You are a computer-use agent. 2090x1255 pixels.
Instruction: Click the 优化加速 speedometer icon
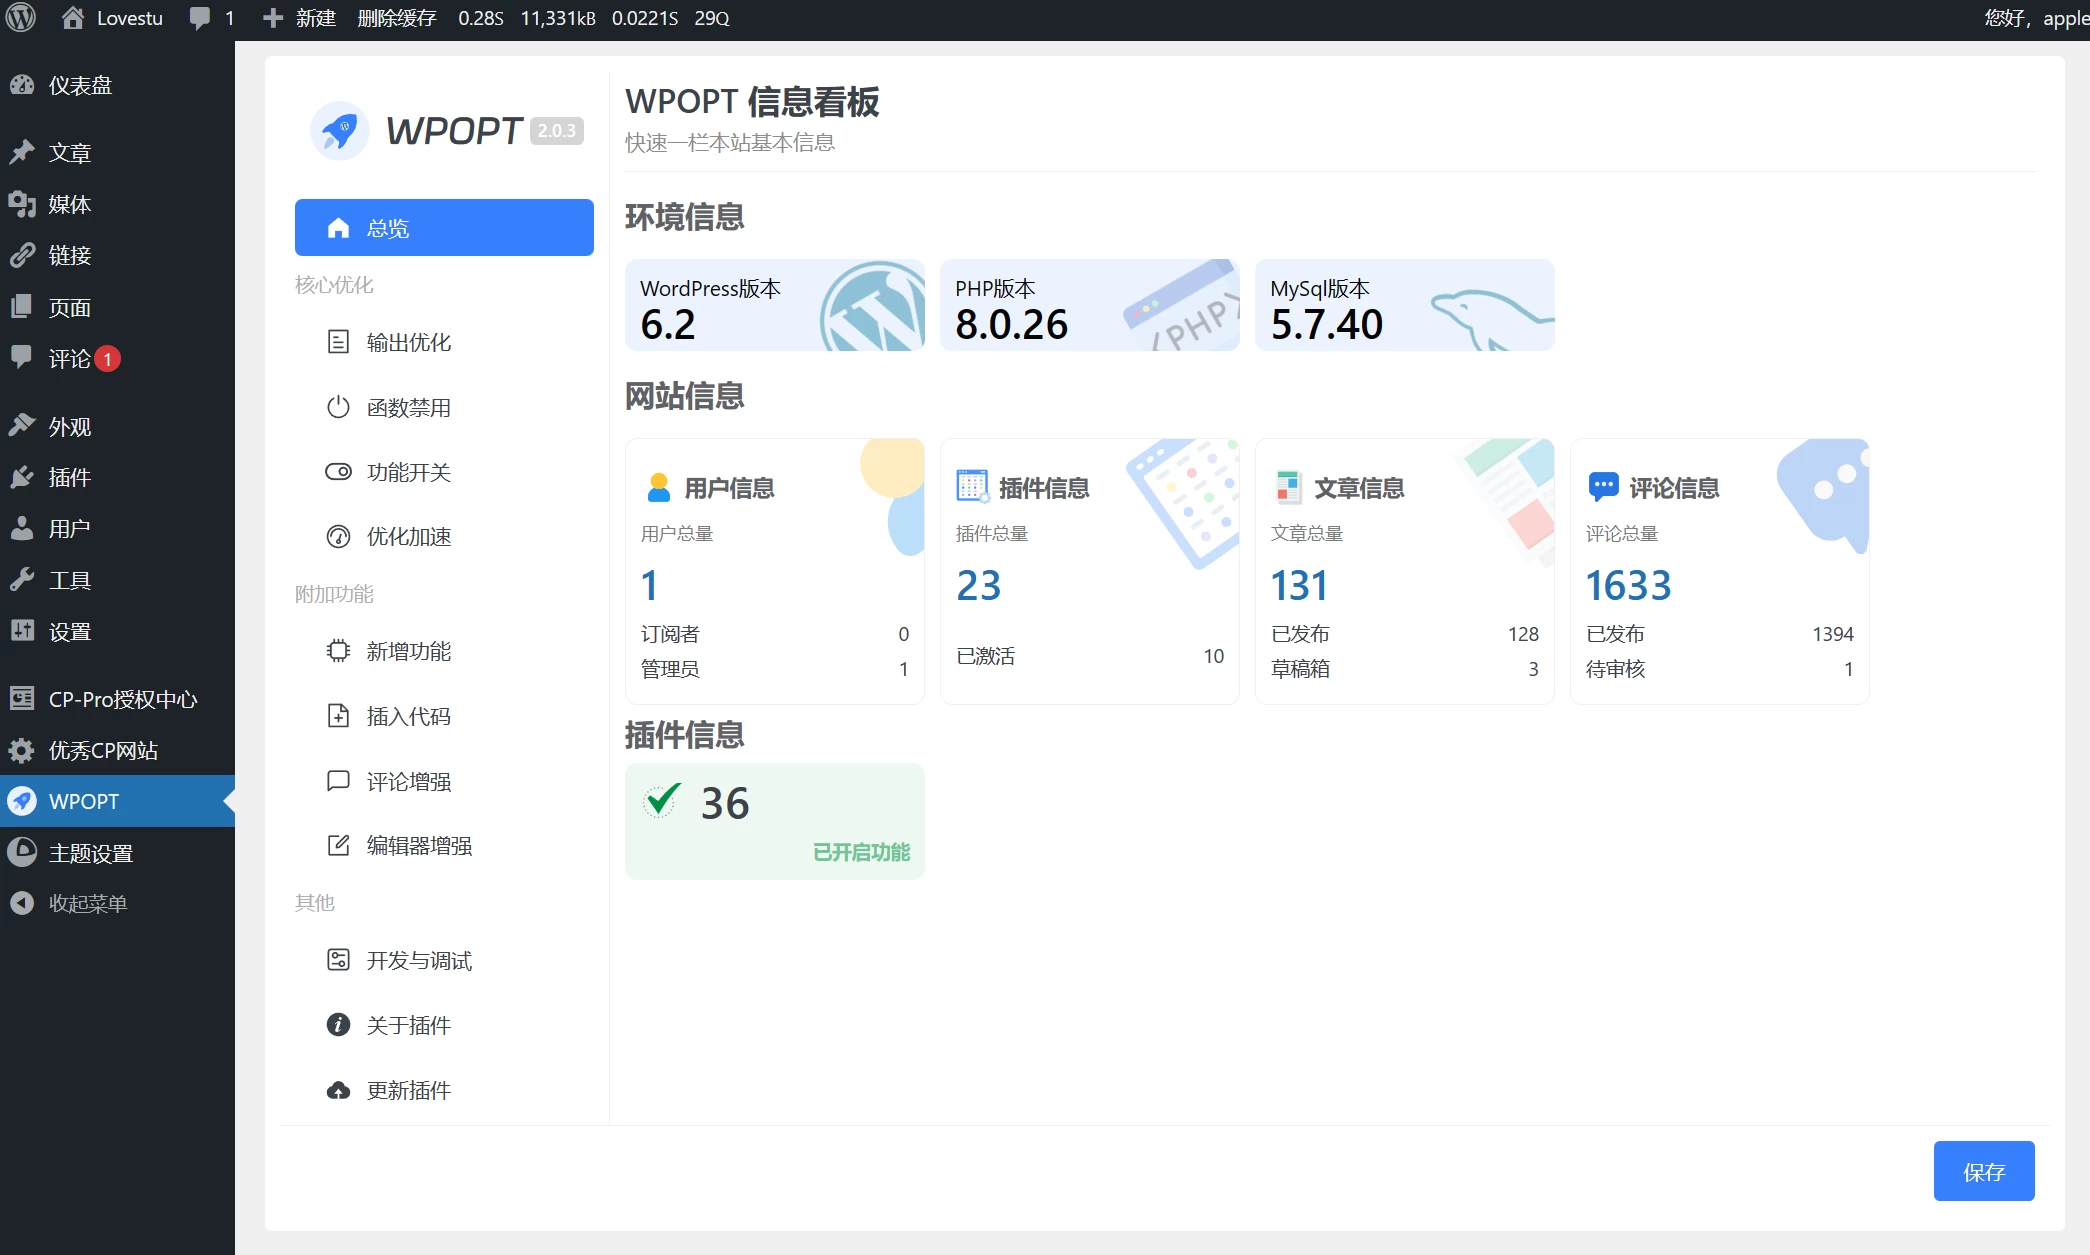coord(338,537)
